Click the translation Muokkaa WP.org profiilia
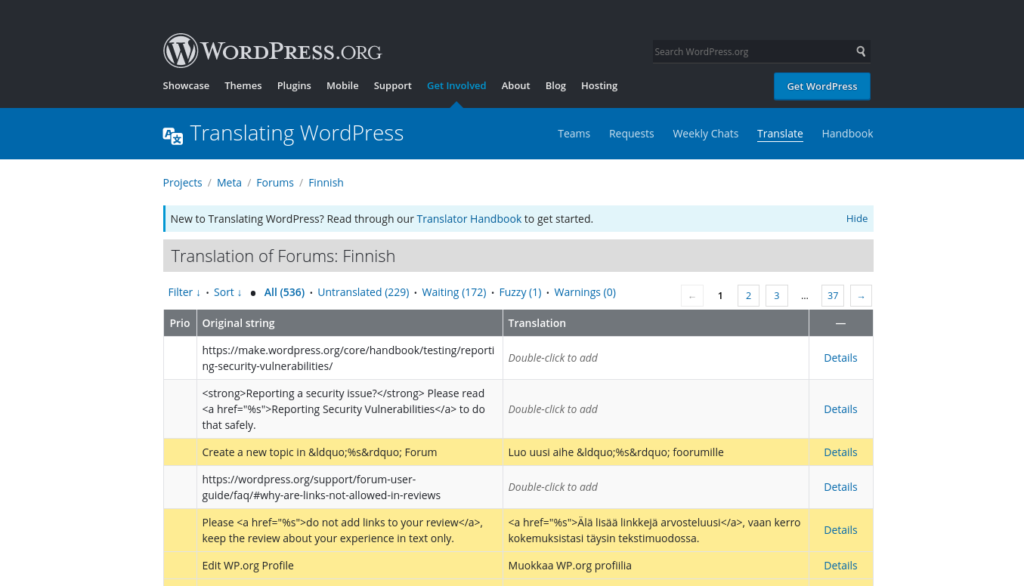Screen dimensions: 1024x586 coord(569,566)
